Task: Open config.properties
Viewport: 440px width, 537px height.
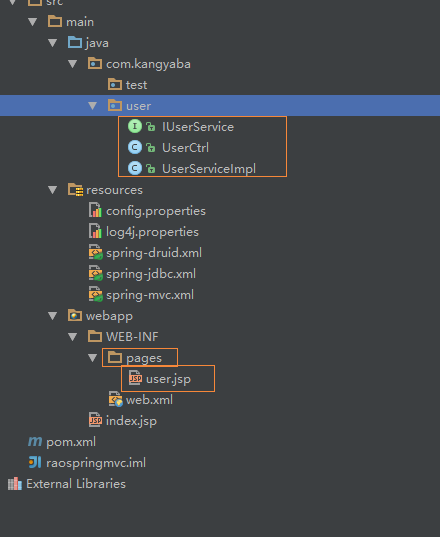Action: (x=156, y=211)
